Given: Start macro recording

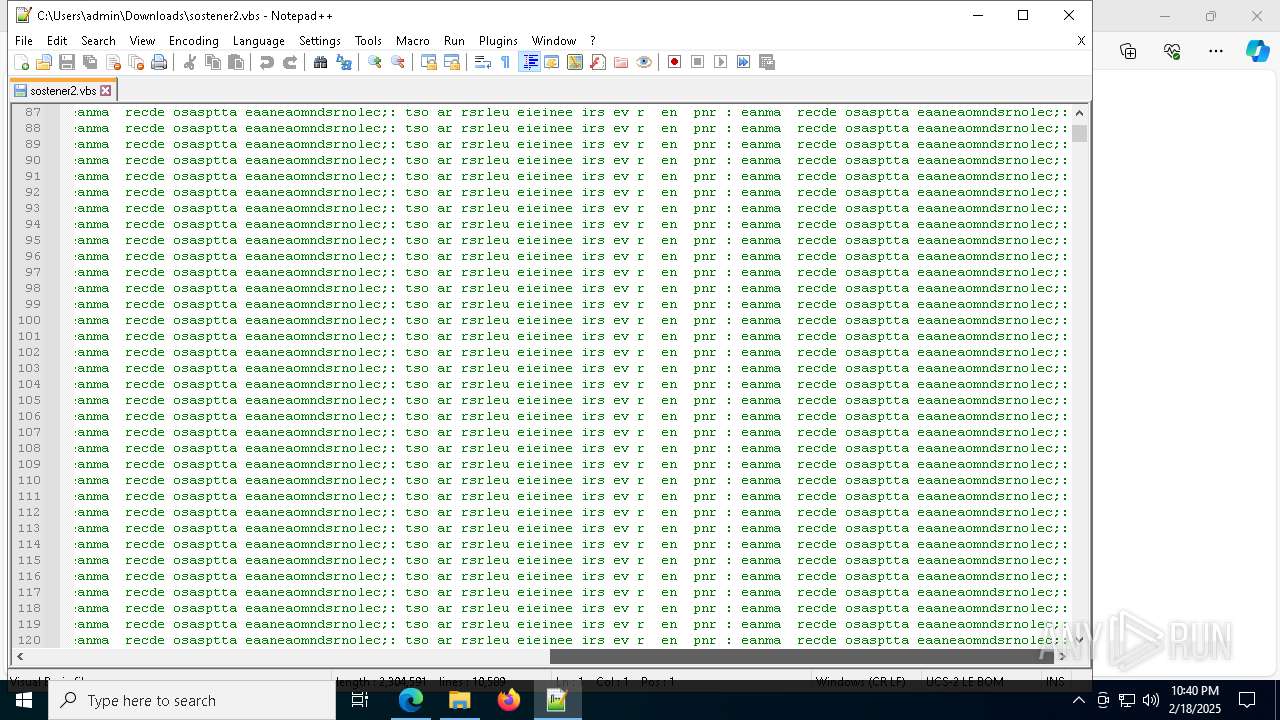Looking at the screenshot, I should point(675,62).
